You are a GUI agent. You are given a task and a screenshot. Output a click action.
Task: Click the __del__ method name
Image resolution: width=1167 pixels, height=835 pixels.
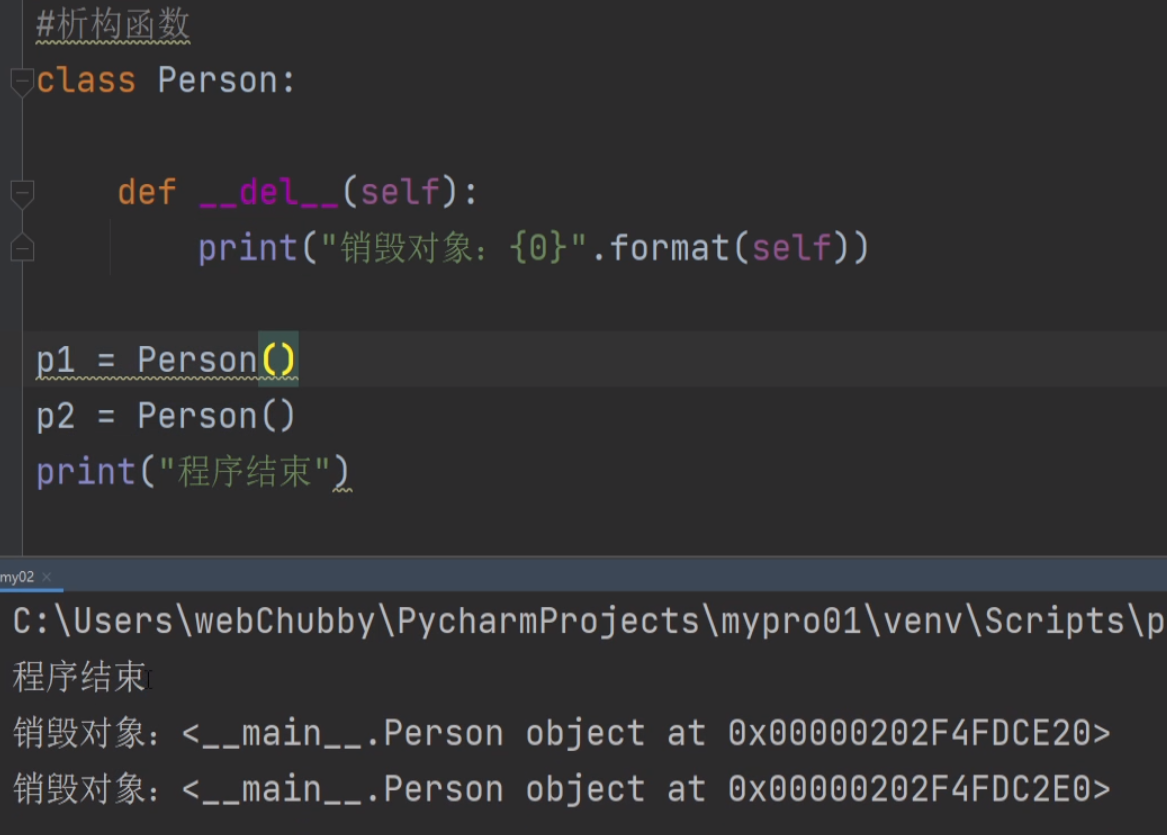tap(269, 193)
